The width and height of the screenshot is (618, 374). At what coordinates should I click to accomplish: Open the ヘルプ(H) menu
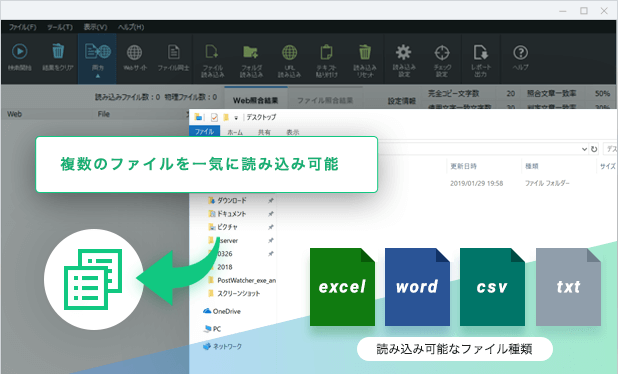[x=131, y=27]
